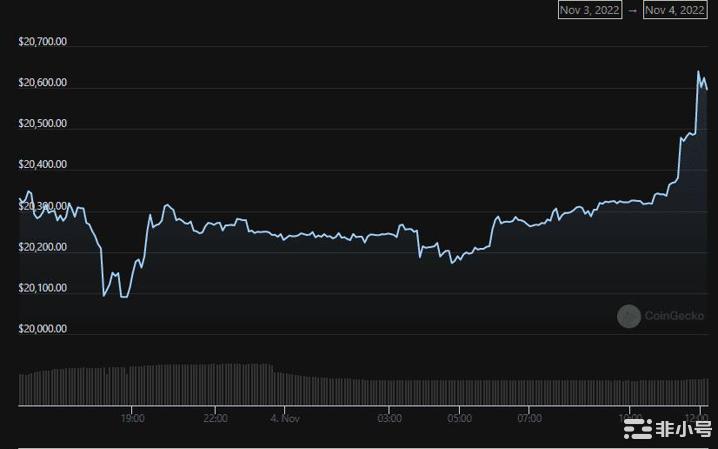
Task: Click the 非小号 watermark text
Action: point(681,428)
